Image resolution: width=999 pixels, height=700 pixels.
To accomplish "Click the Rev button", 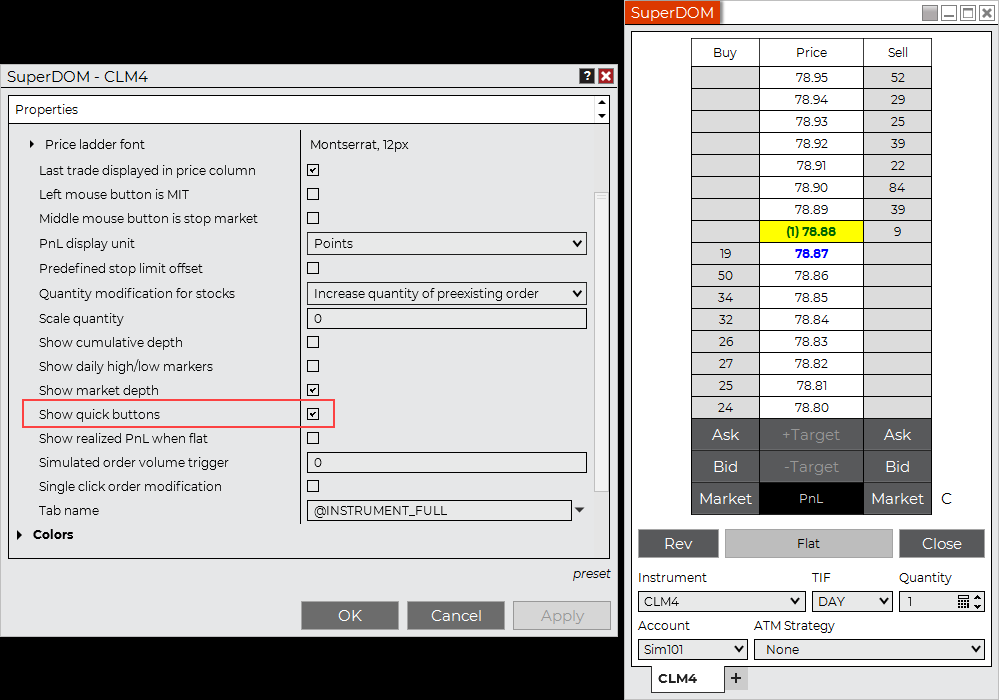I will (x=678, y=543).
